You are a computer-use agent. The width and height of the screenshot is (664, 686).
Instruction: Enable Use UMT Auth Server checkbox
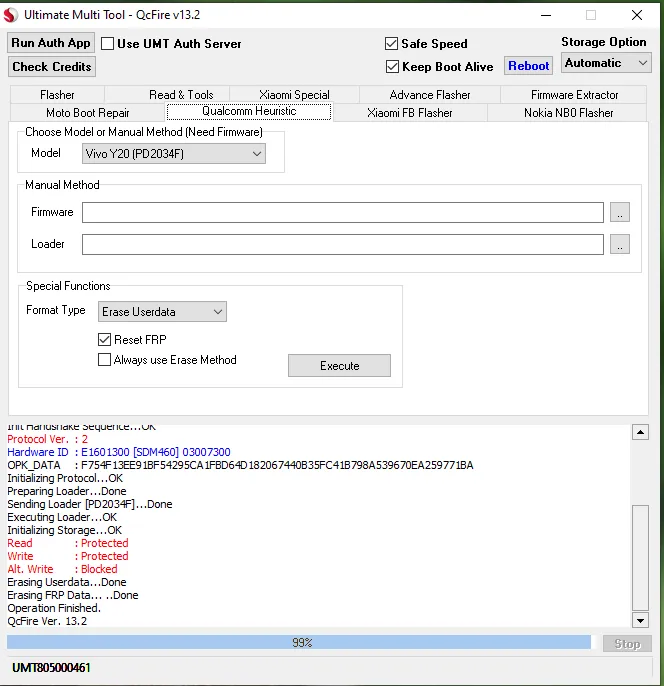[x=108, y=44]
